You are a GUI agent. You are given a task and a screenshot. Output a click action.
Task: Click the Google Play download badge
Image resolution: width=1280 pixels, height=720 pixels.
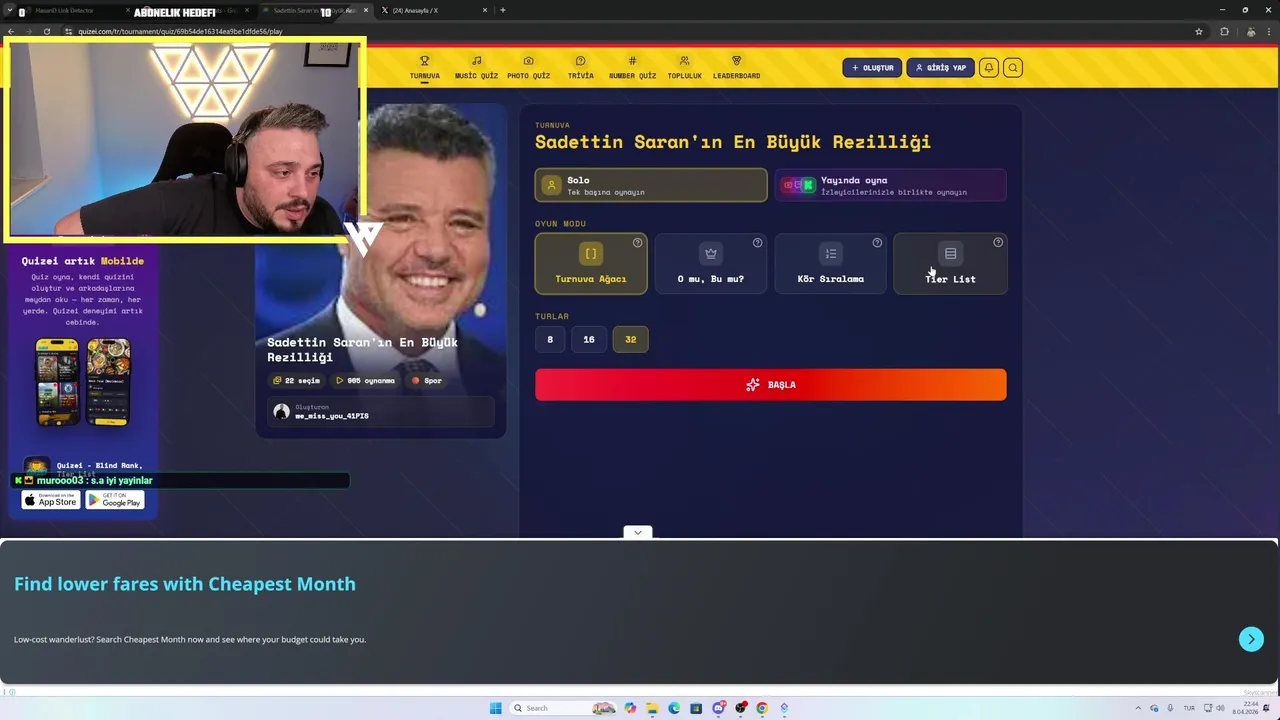point(115,500)
